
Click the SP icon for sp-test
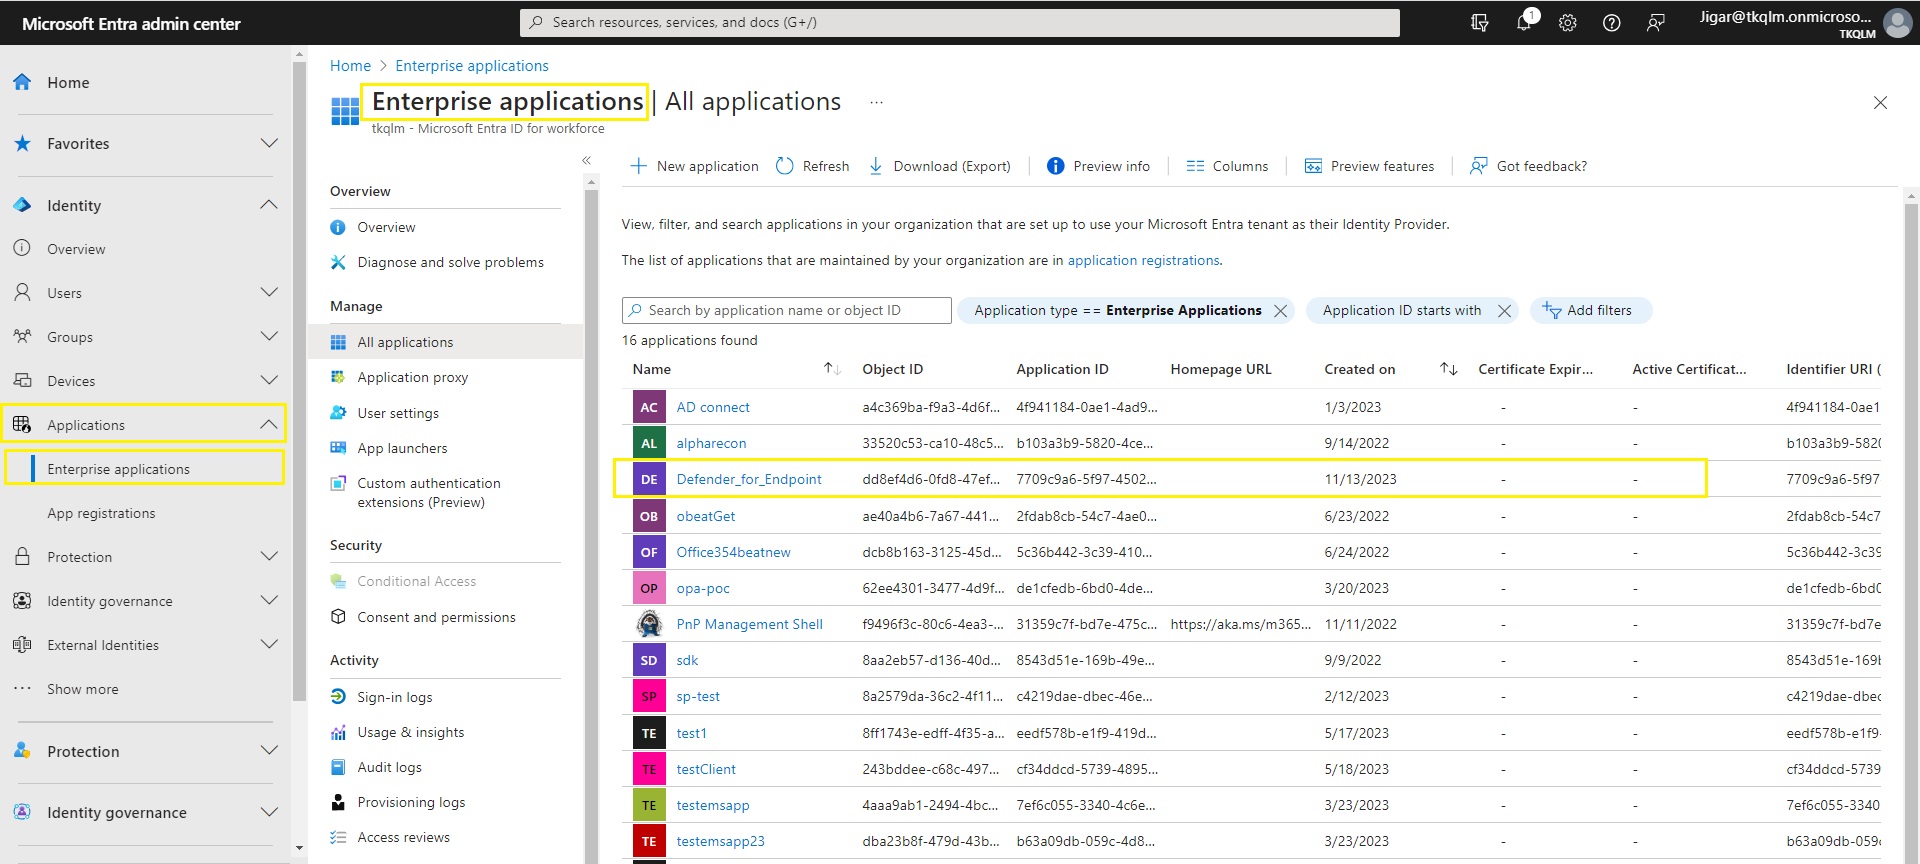(x=649, y=696)
